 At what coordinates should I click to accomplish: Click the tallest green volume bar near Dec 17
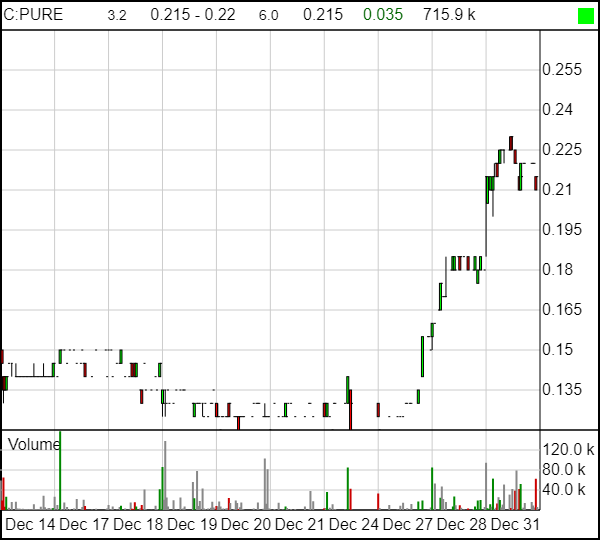[x=60, y=470]
